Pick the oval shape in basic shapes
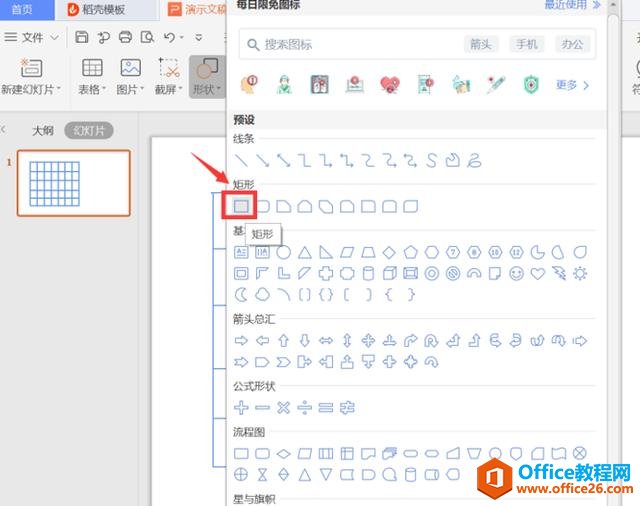This screenshot has height=506, width=640. pos(283,252)
